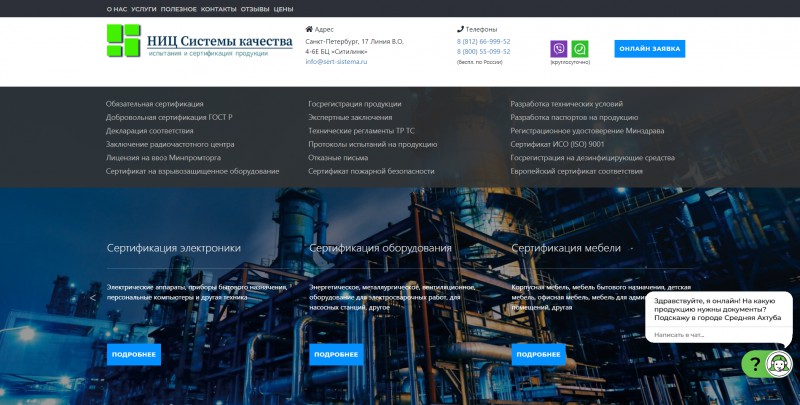This screenshot has height=405, width=800.
Task: Open Добровольная сертификация ГОСТ Р link
Action: (169, 117)
